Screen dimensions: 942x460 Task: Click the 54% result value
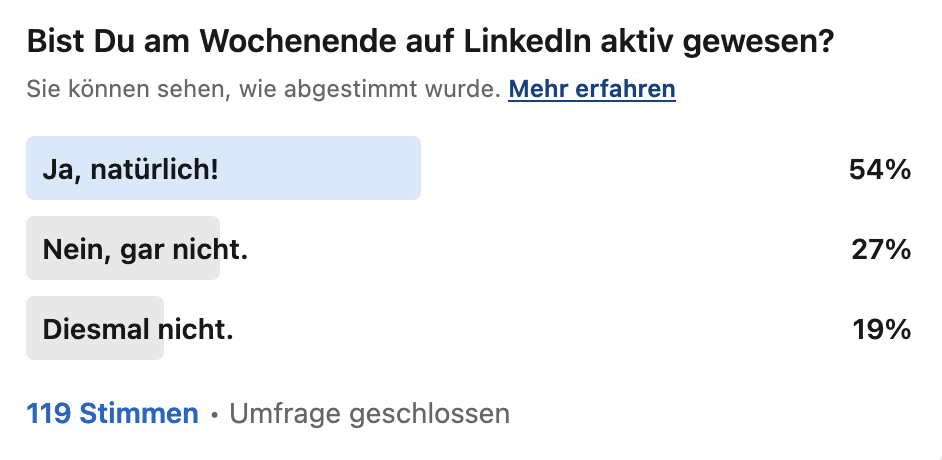880,170
